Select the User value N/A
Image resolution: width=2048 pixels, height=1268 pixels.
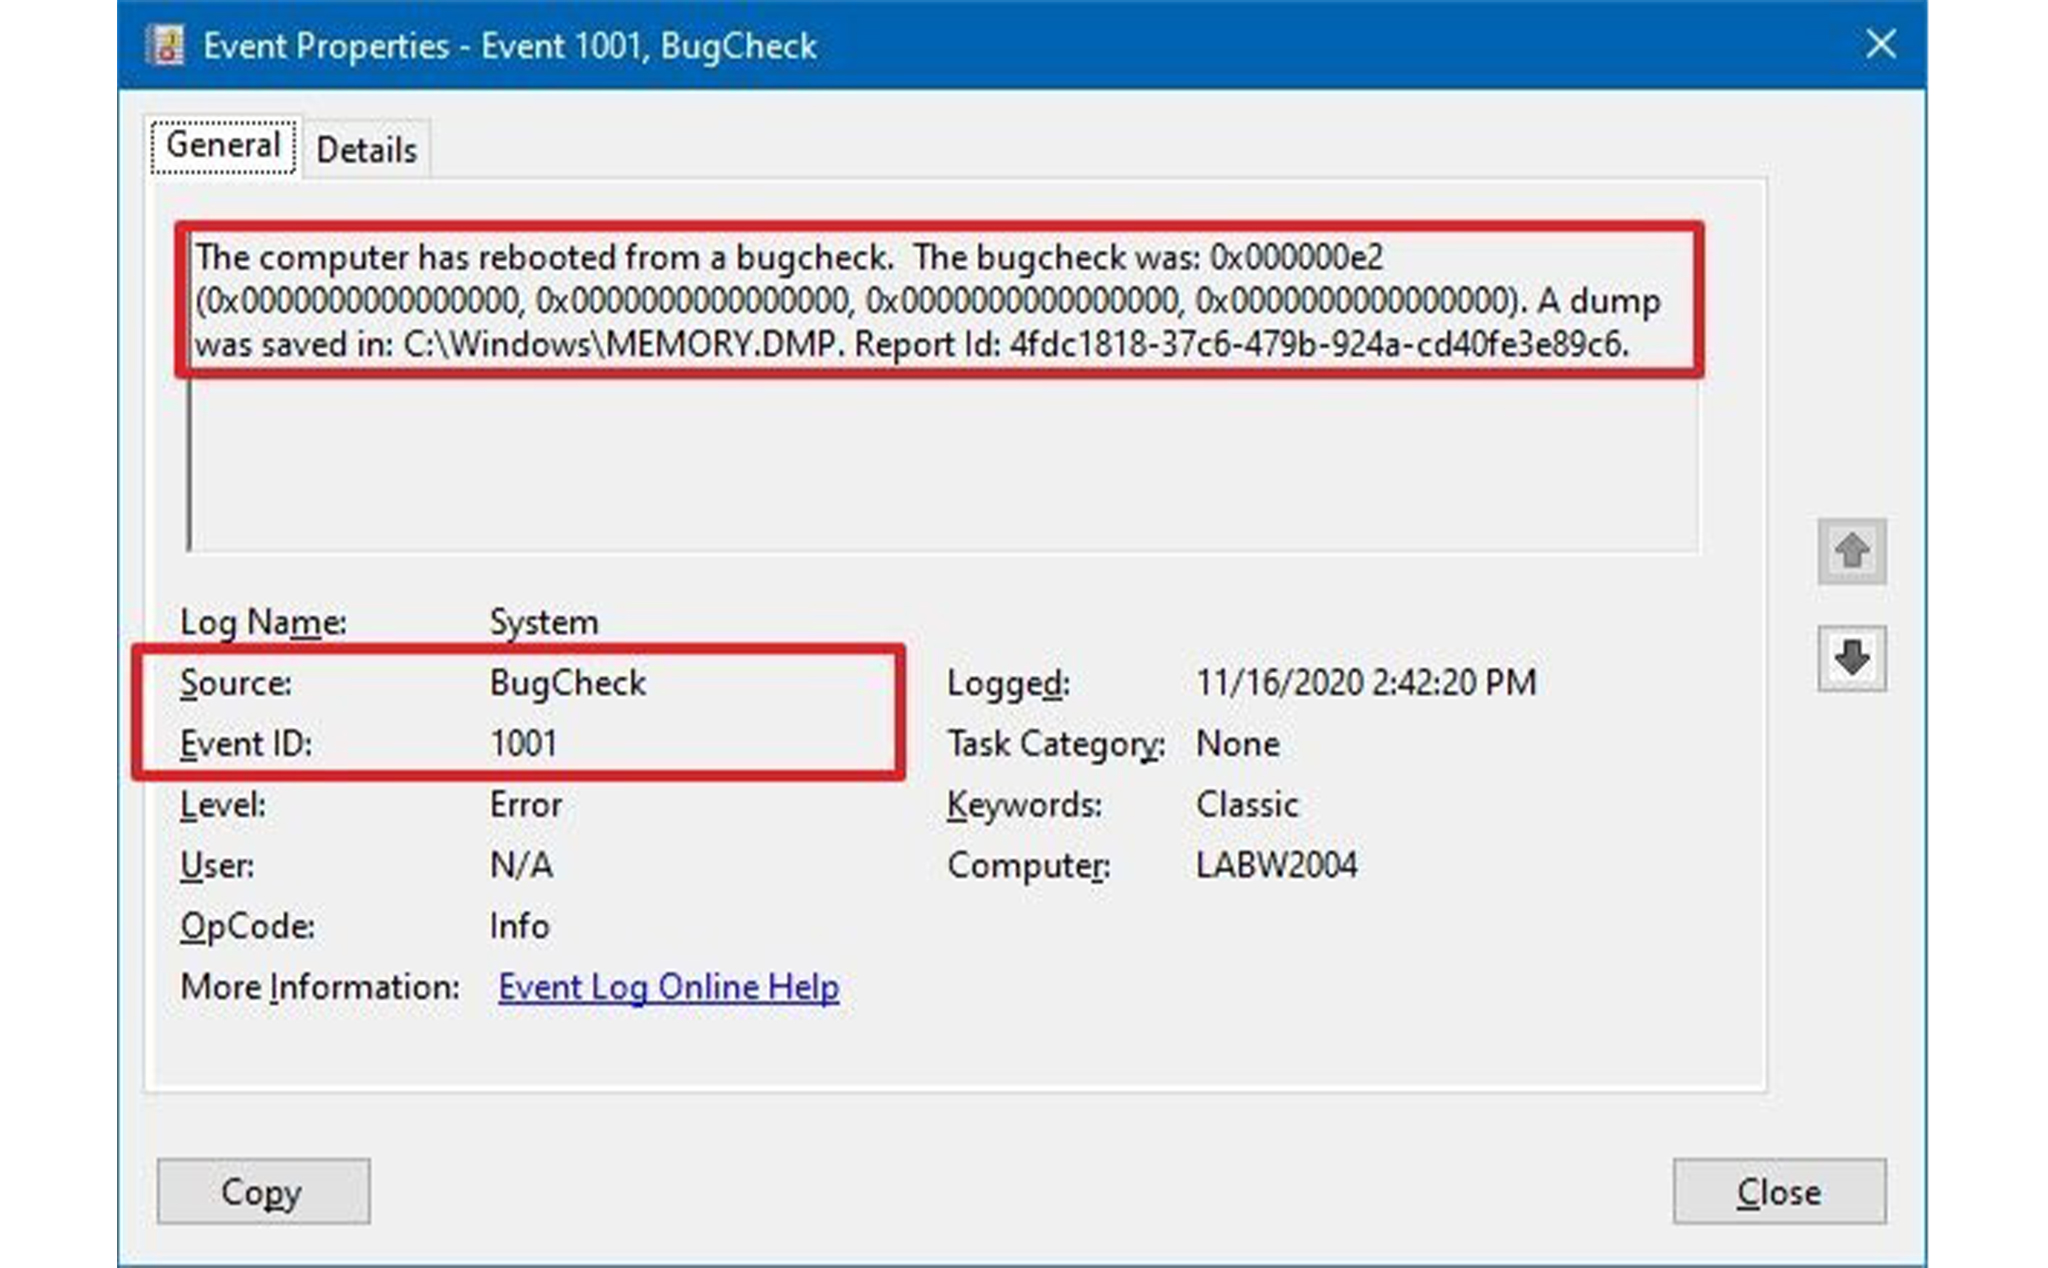(520, 865)
